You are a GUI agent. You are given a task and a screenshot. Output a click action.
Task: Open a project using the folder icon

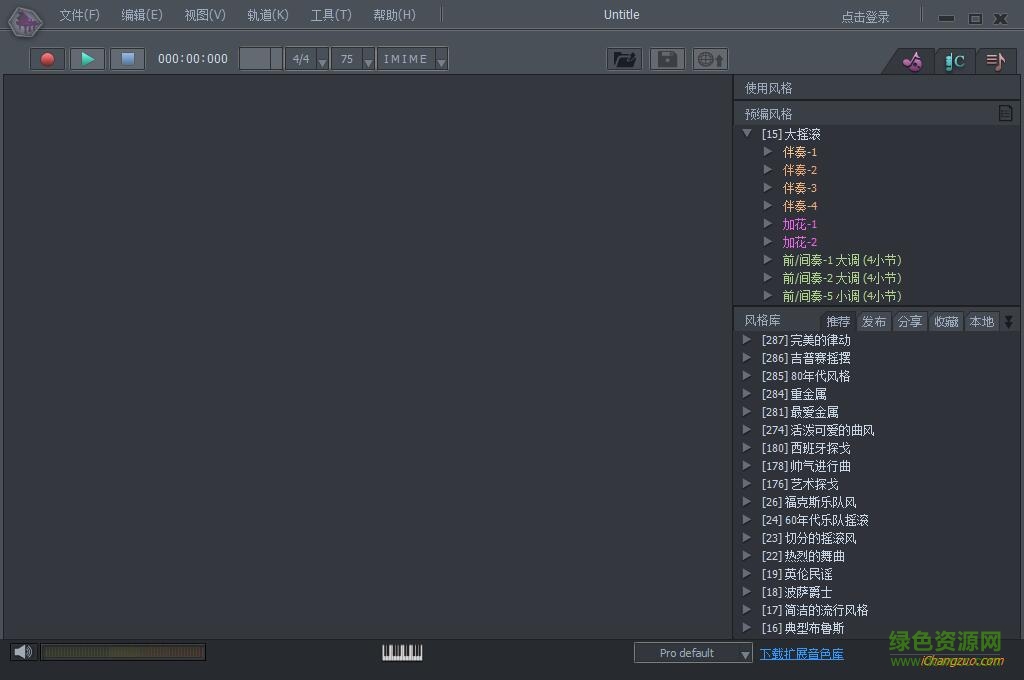point(624,58)
